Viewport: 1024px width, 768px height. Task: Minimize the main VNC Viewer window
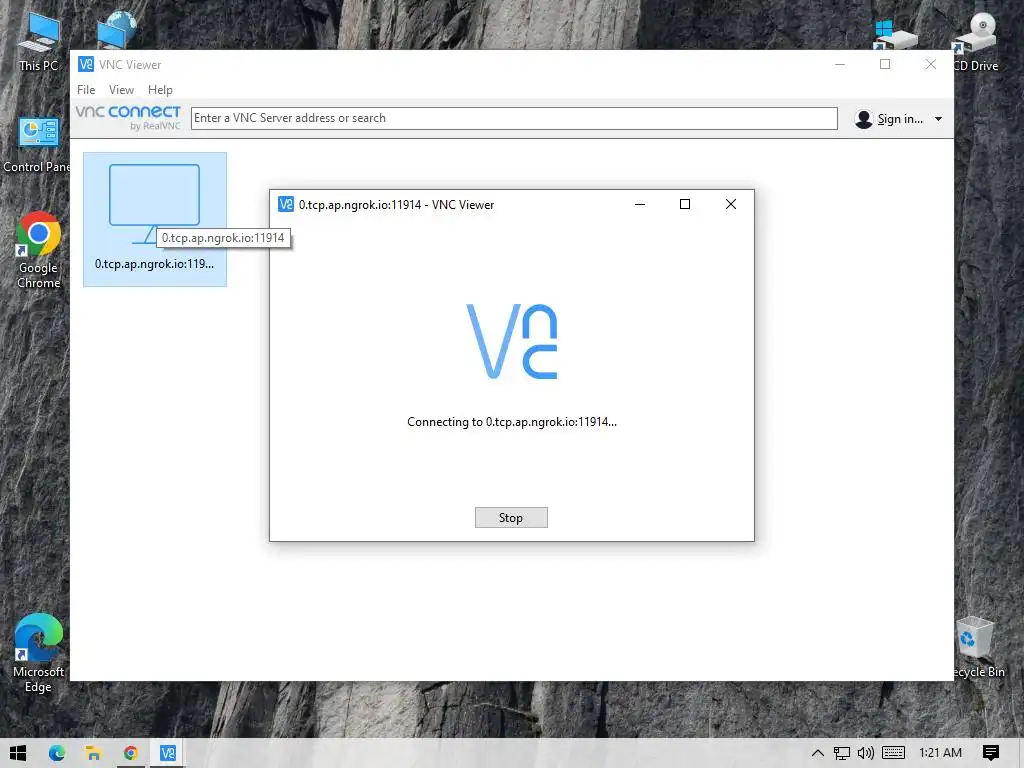tap(840, 64)
